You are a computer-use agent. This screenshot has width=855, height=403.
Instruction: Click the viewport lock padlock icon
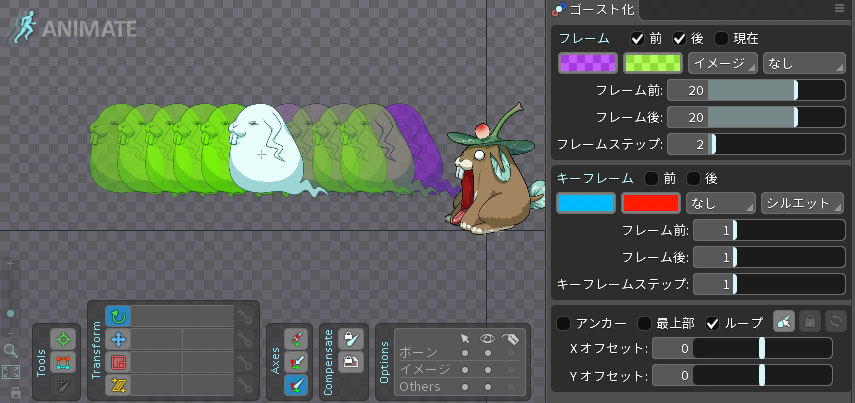pos(15,392)
